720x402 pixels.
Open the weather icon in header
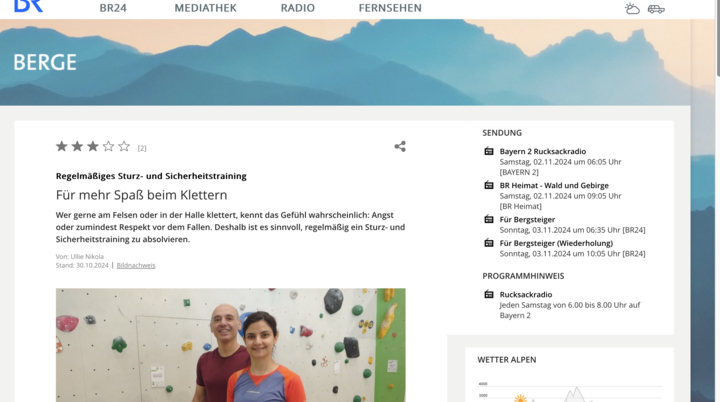point(632,9)
